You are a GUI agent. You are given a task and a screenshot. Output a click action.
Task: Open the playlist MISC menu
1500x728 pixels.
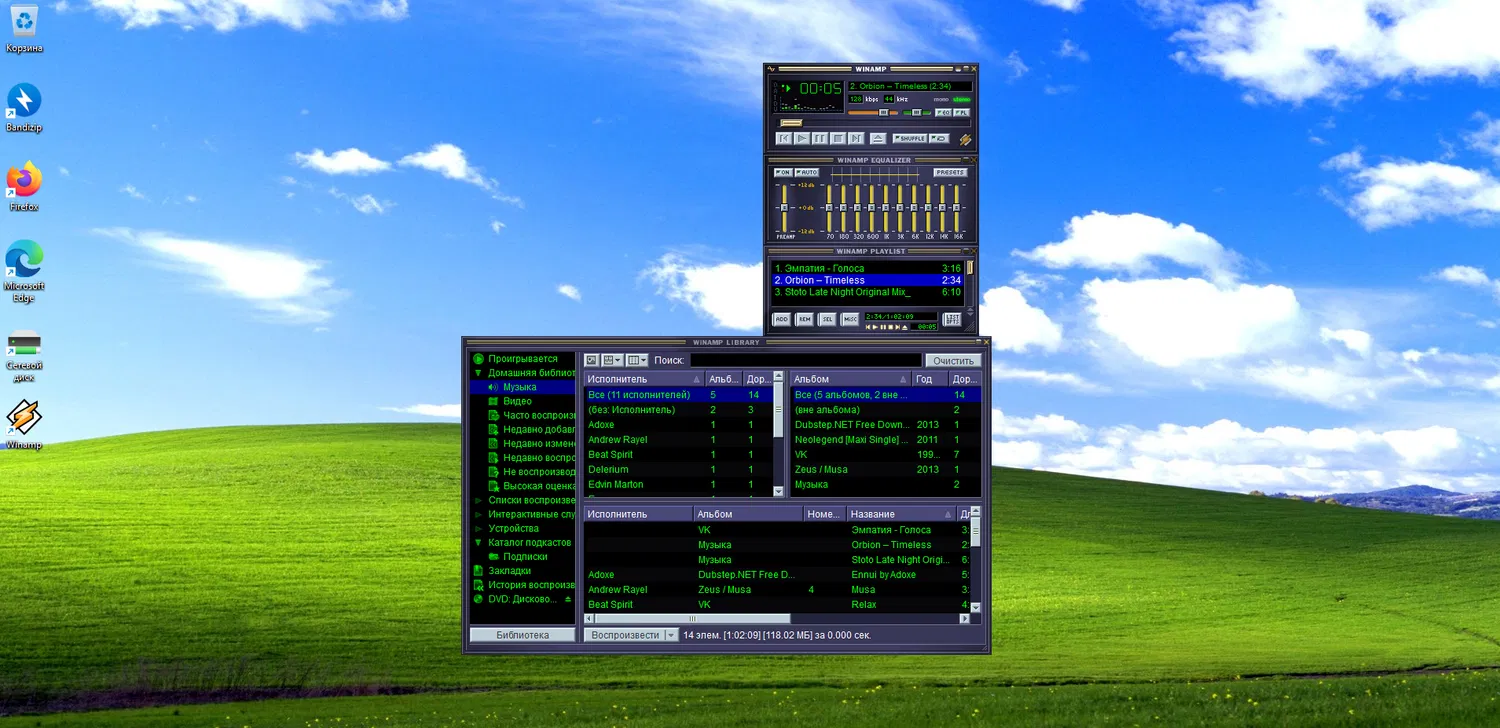851,320
